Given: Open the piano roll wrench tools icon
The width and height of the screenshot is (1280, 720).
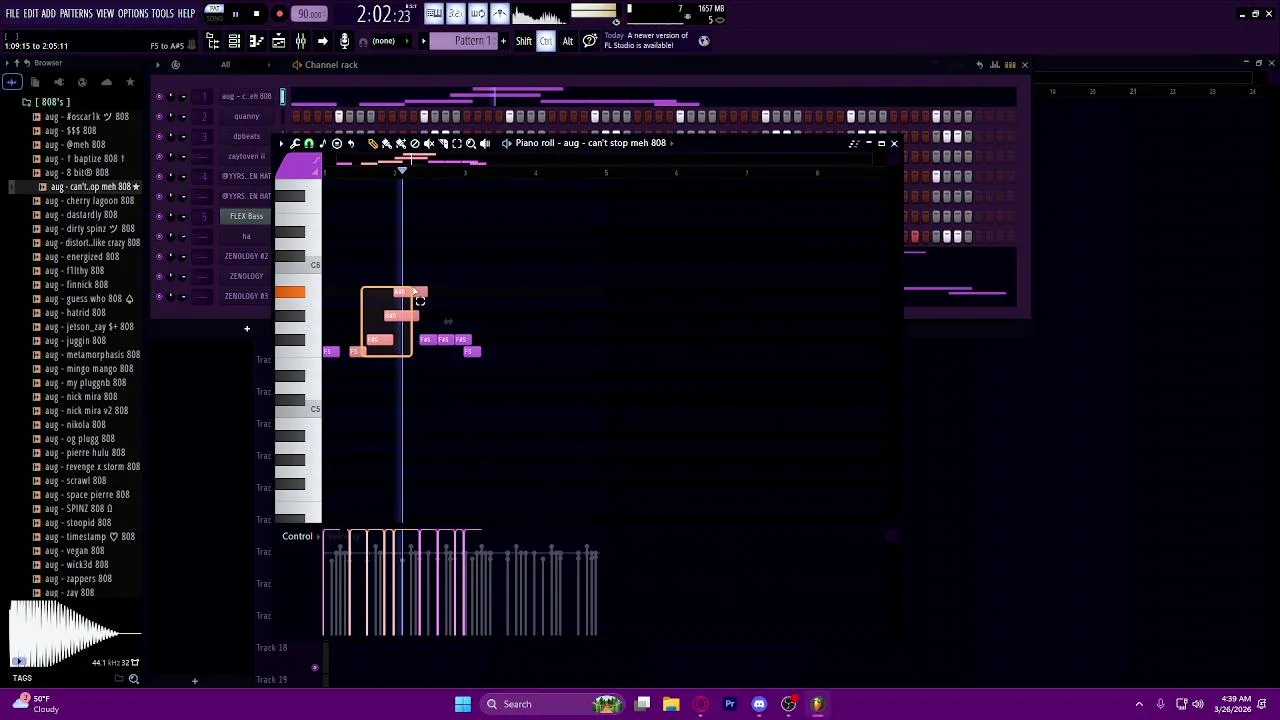Looking at the screenshot, I should tap(295, 143).
